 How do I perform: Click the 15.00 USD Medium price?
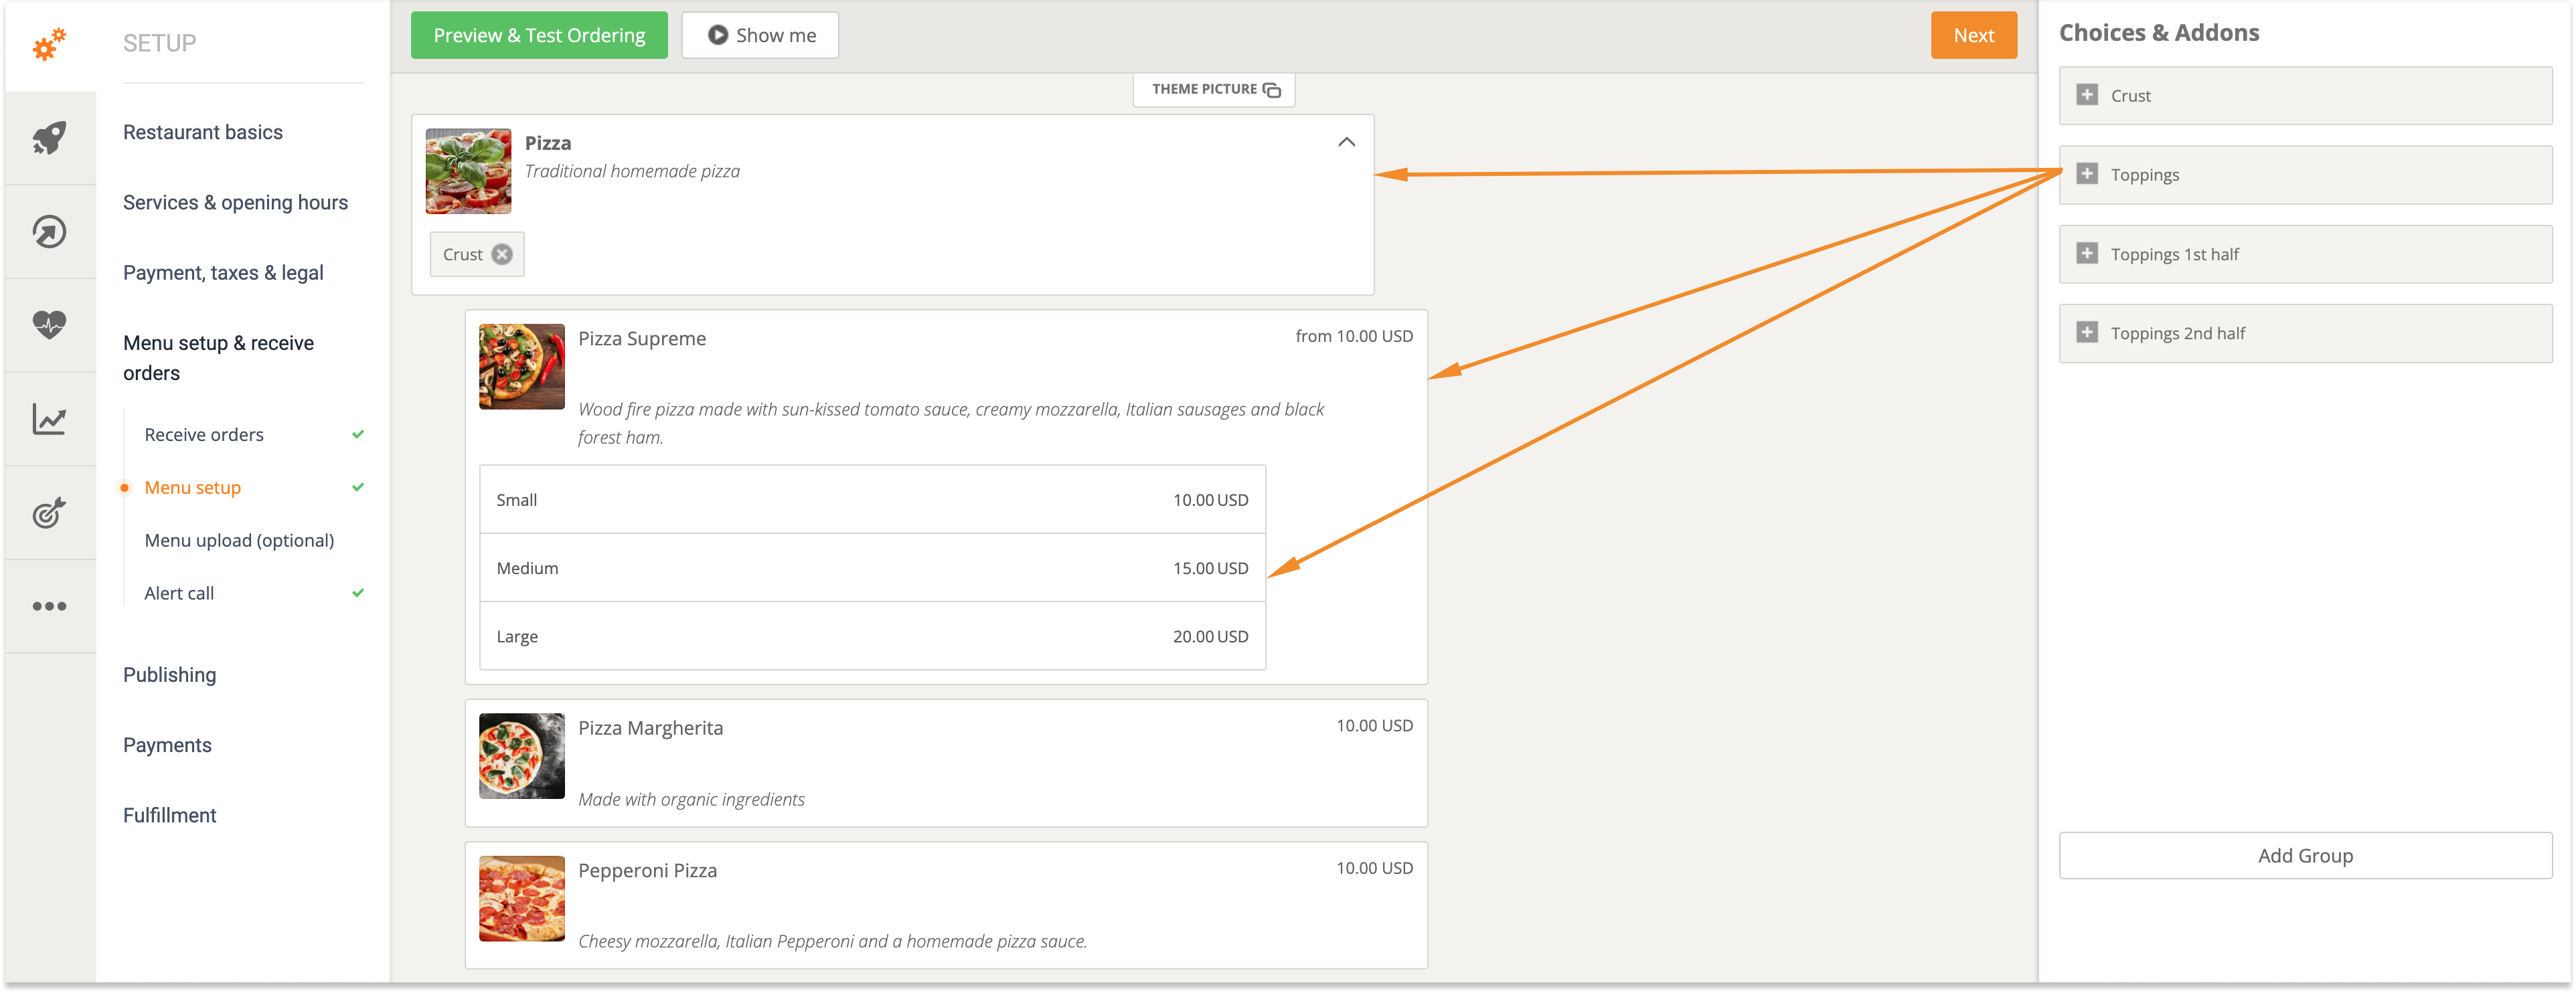point(1210,567)
